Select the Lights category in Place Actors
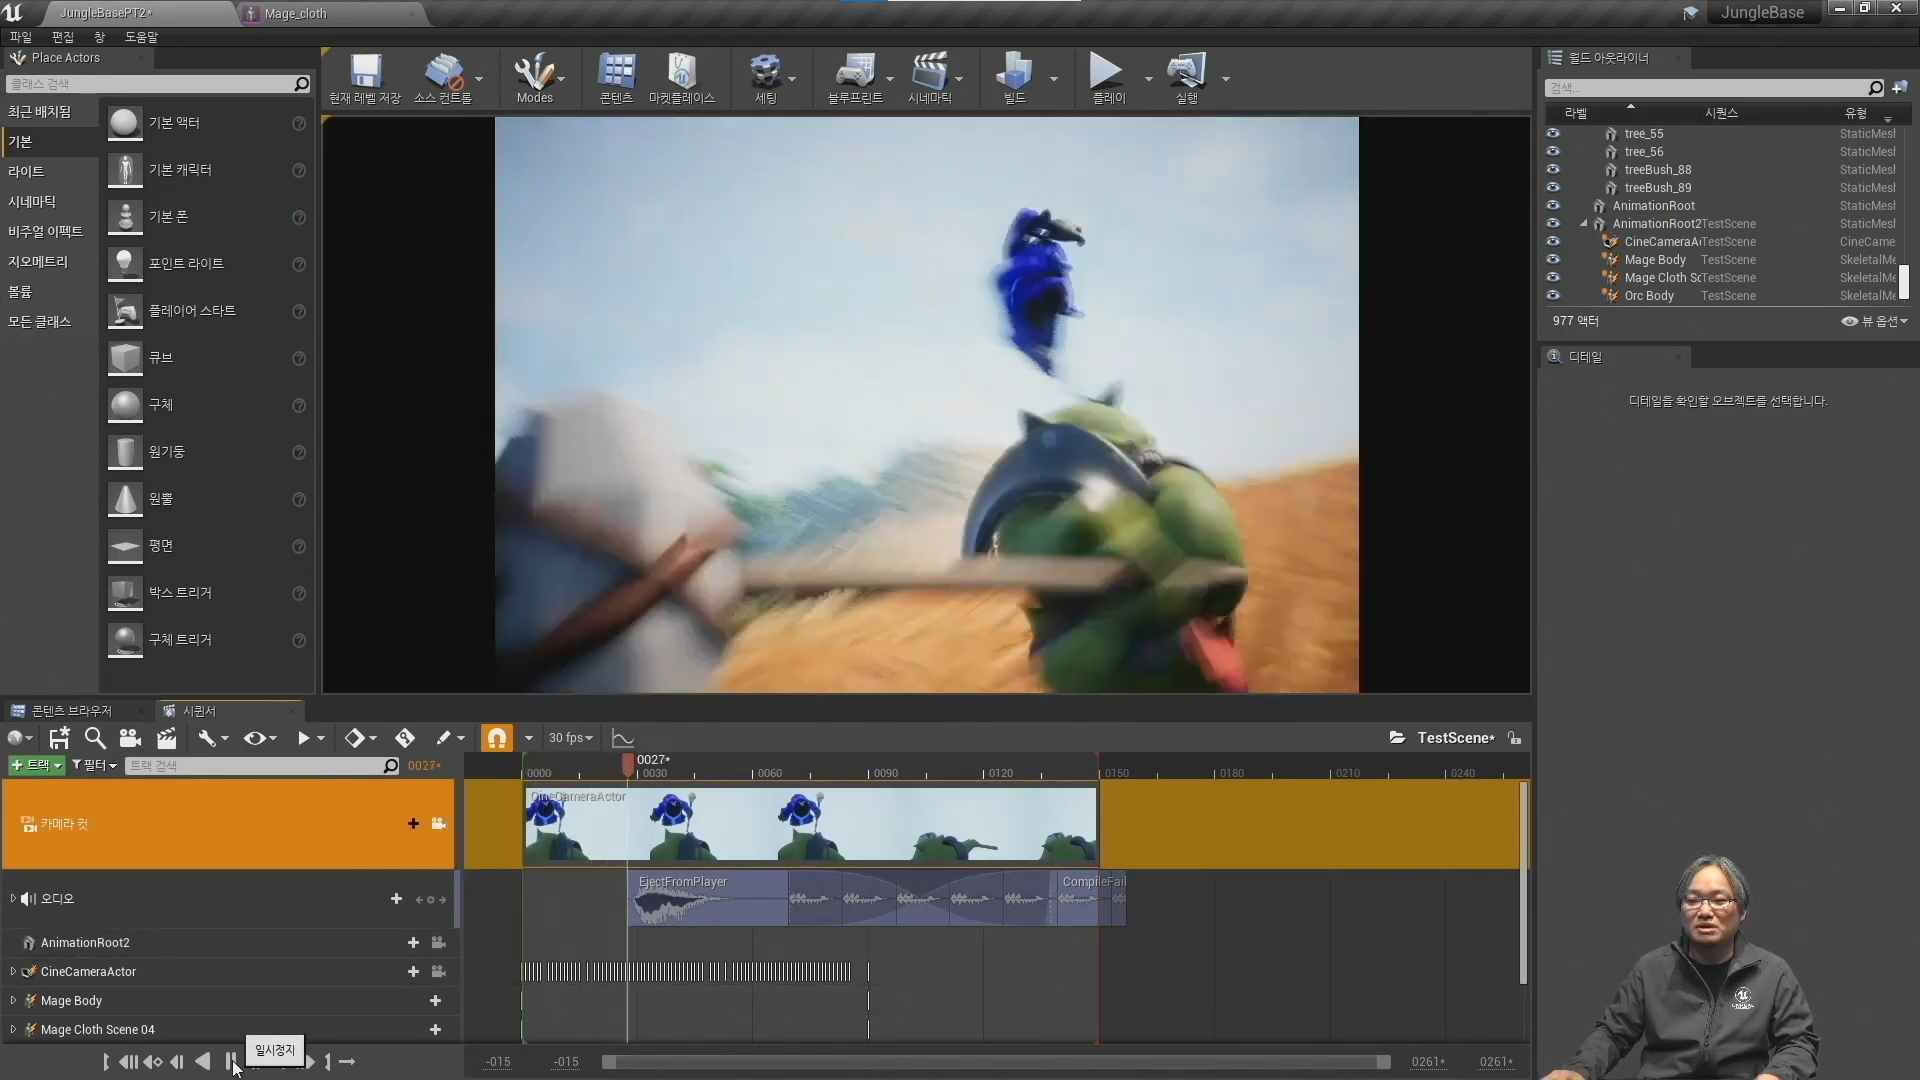 [27, 171]
